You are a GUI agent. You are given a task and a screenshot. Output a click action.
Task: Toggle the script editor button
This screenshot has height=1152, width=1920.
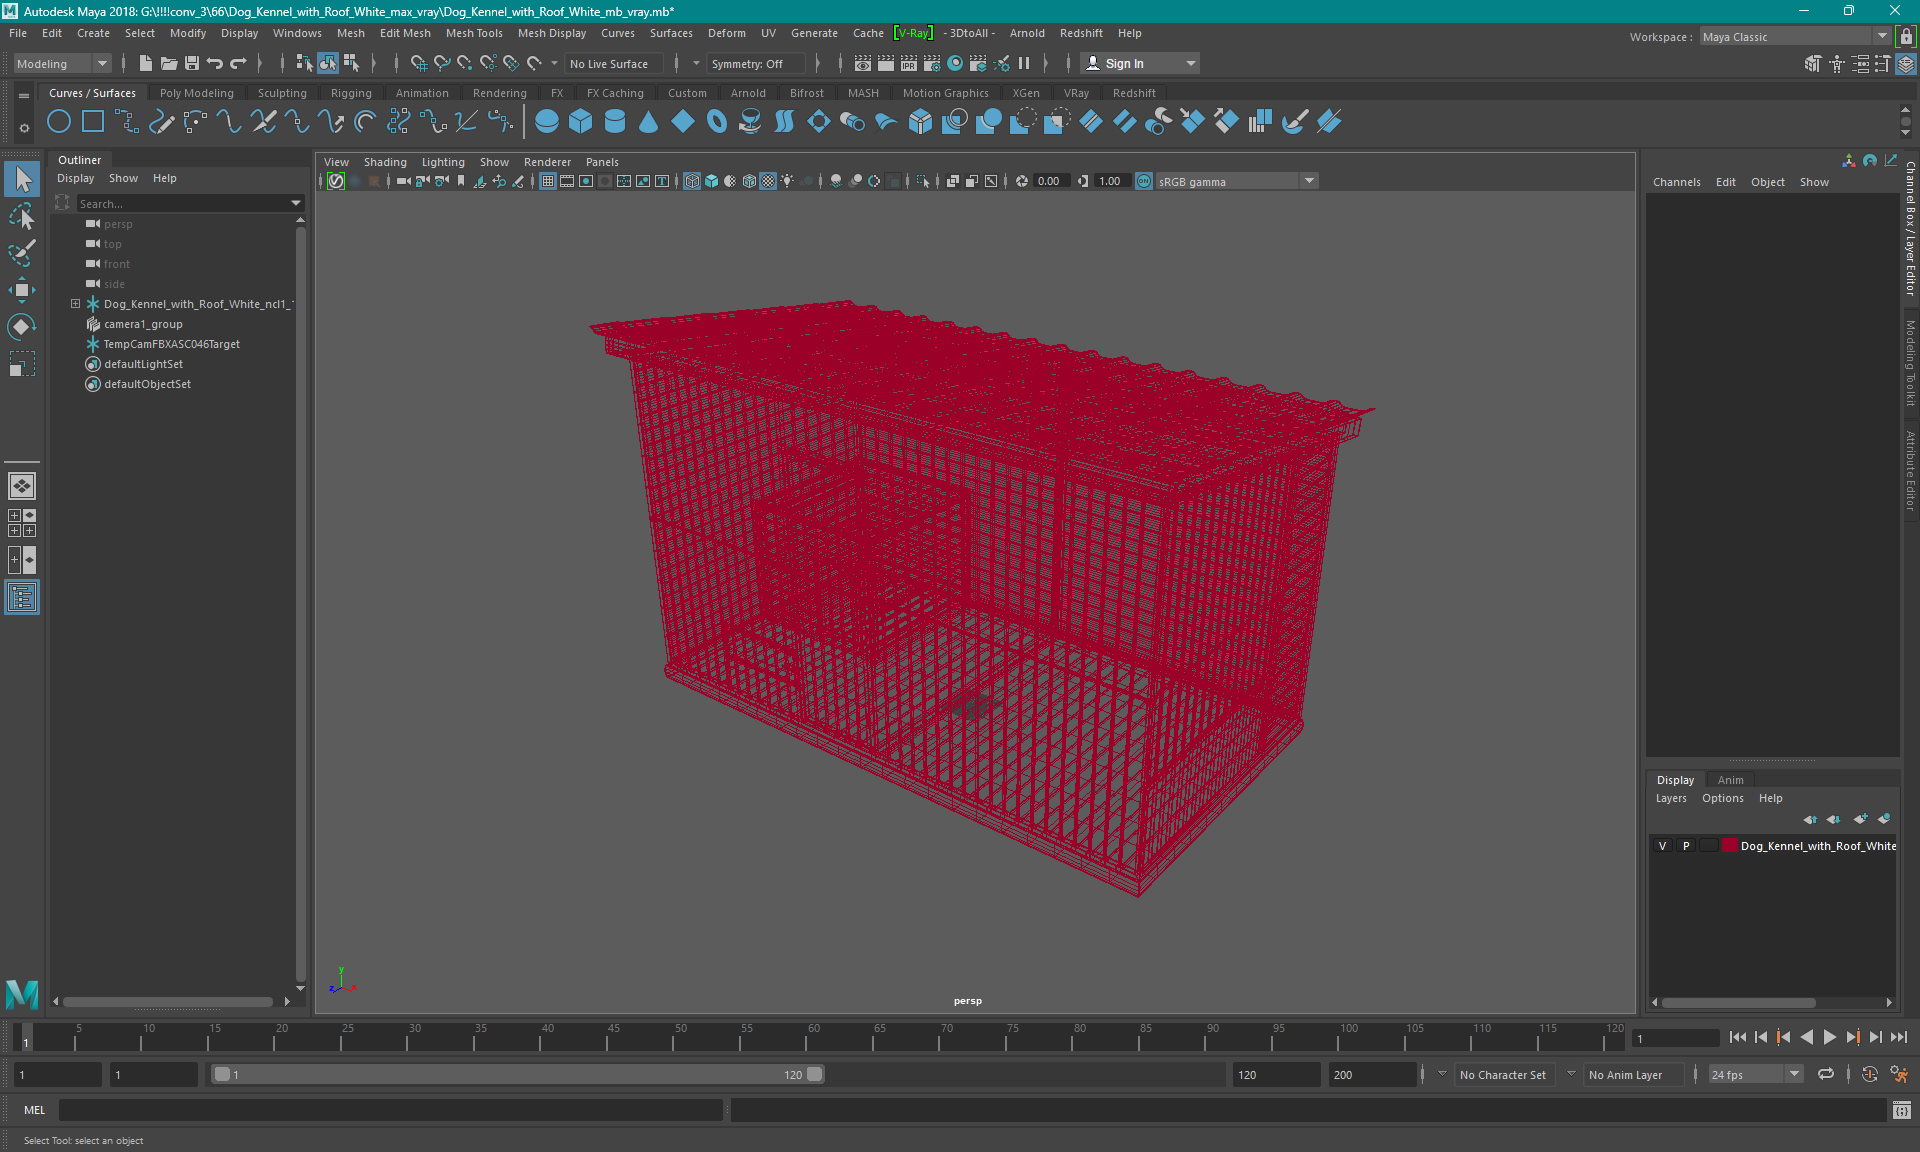[1902, 1110]
